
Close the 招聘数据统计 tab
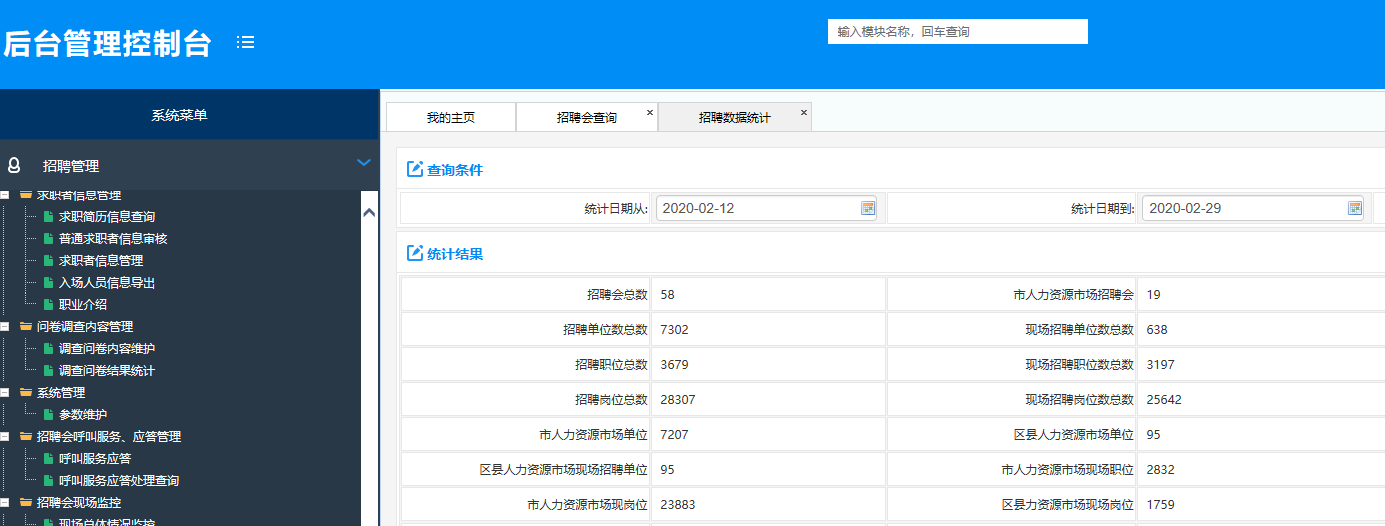(x=803, y=112)
